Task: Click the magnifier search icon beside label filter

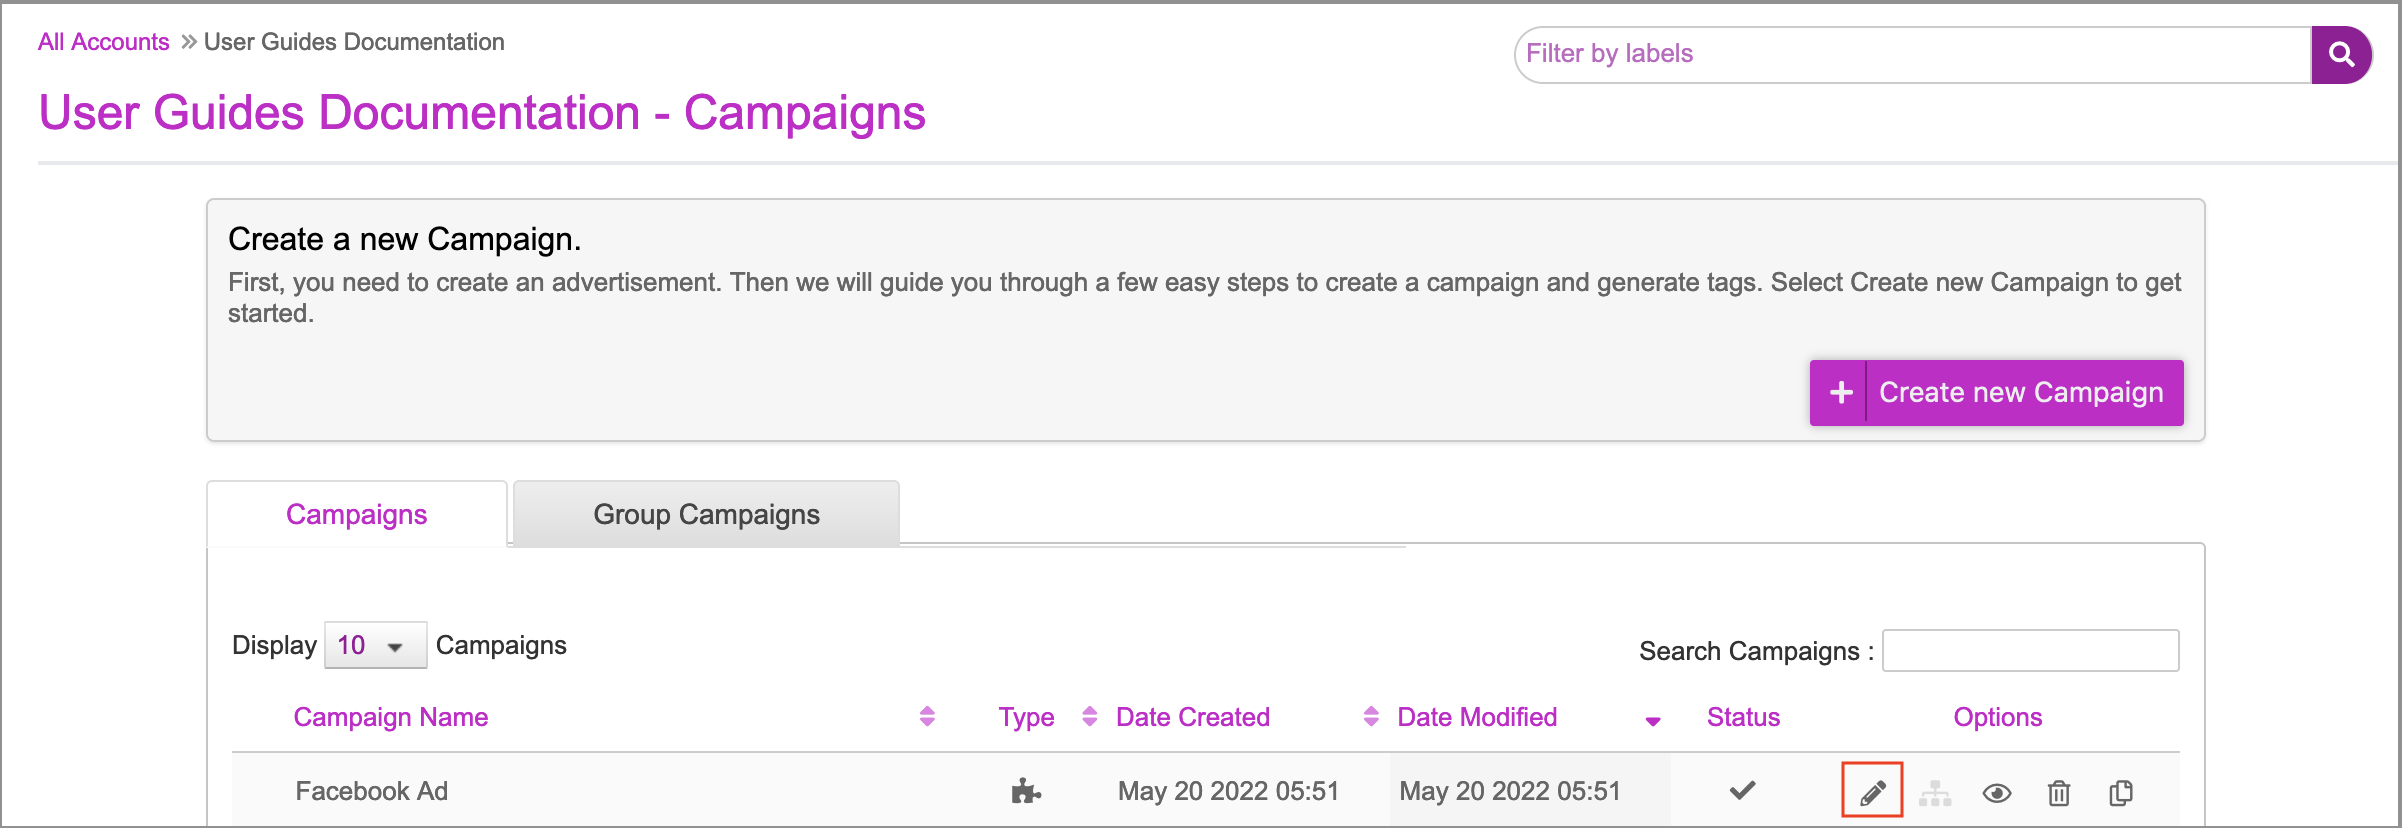Action: tap(2341, 54)
